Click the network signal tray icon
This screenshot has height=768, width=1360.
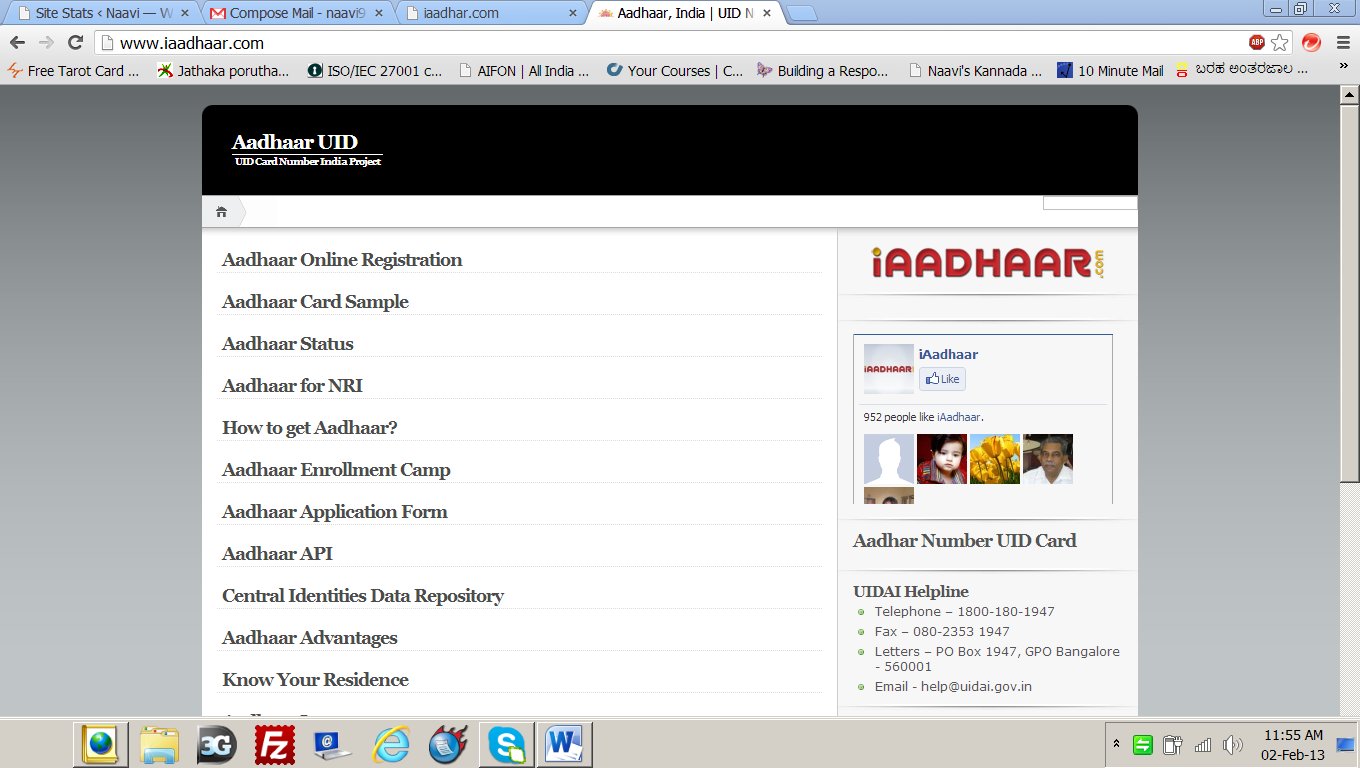[1203, 745]
